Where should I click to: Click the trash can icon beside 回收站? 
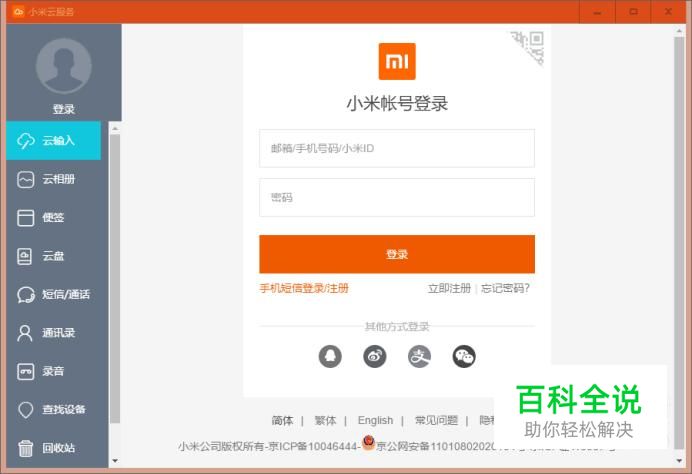click(26, 448)
